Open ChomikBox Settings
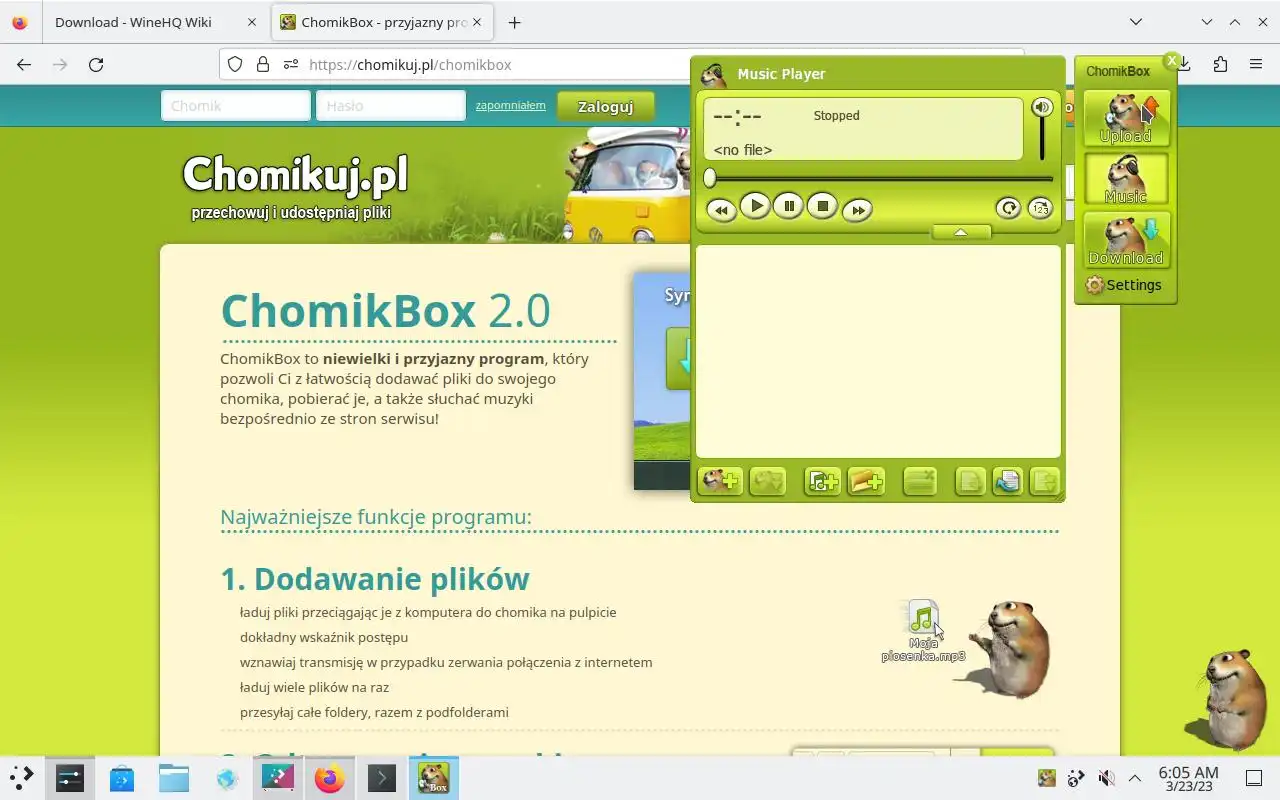Screen dimensions: 1280x800 [x=1124, y=285]
